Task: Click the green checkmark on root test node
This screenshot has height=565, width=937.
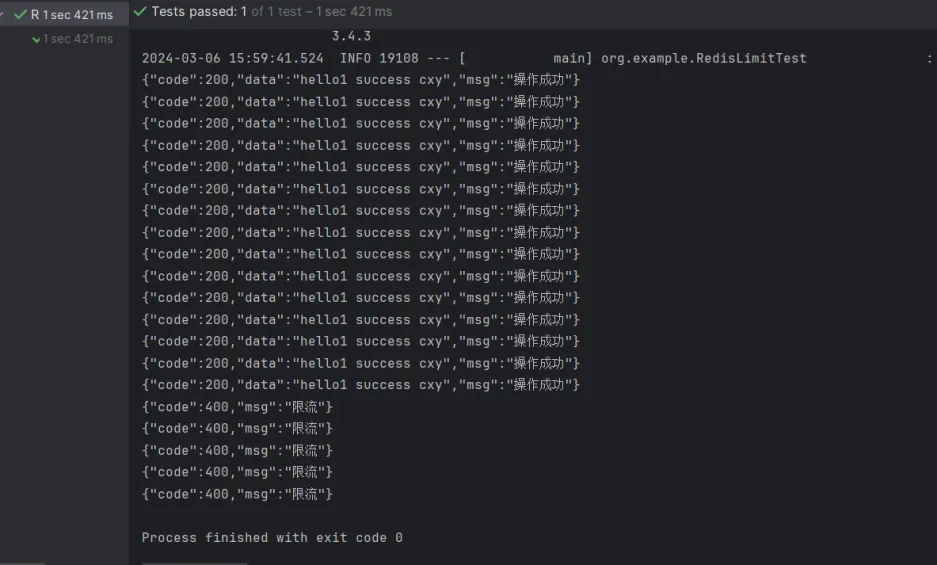Action: tap(20, 15)
